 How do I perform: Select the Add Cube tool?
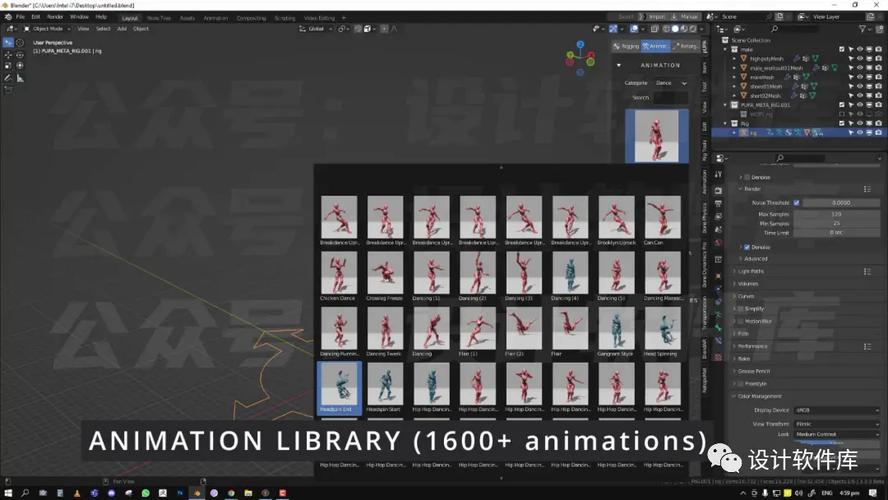click(8, 90)
